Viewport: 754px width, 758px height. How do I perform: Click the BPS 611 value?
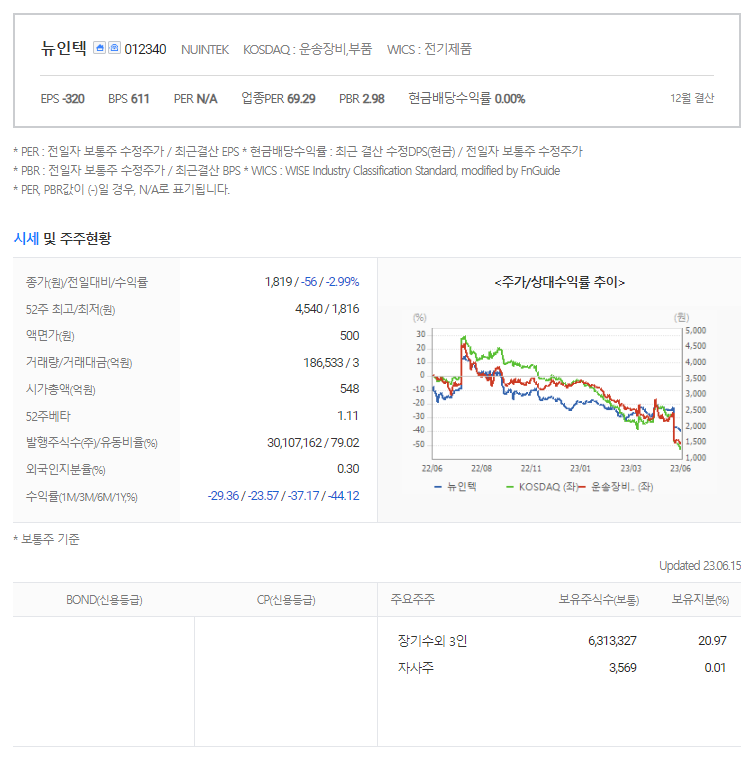pos(129,99)
